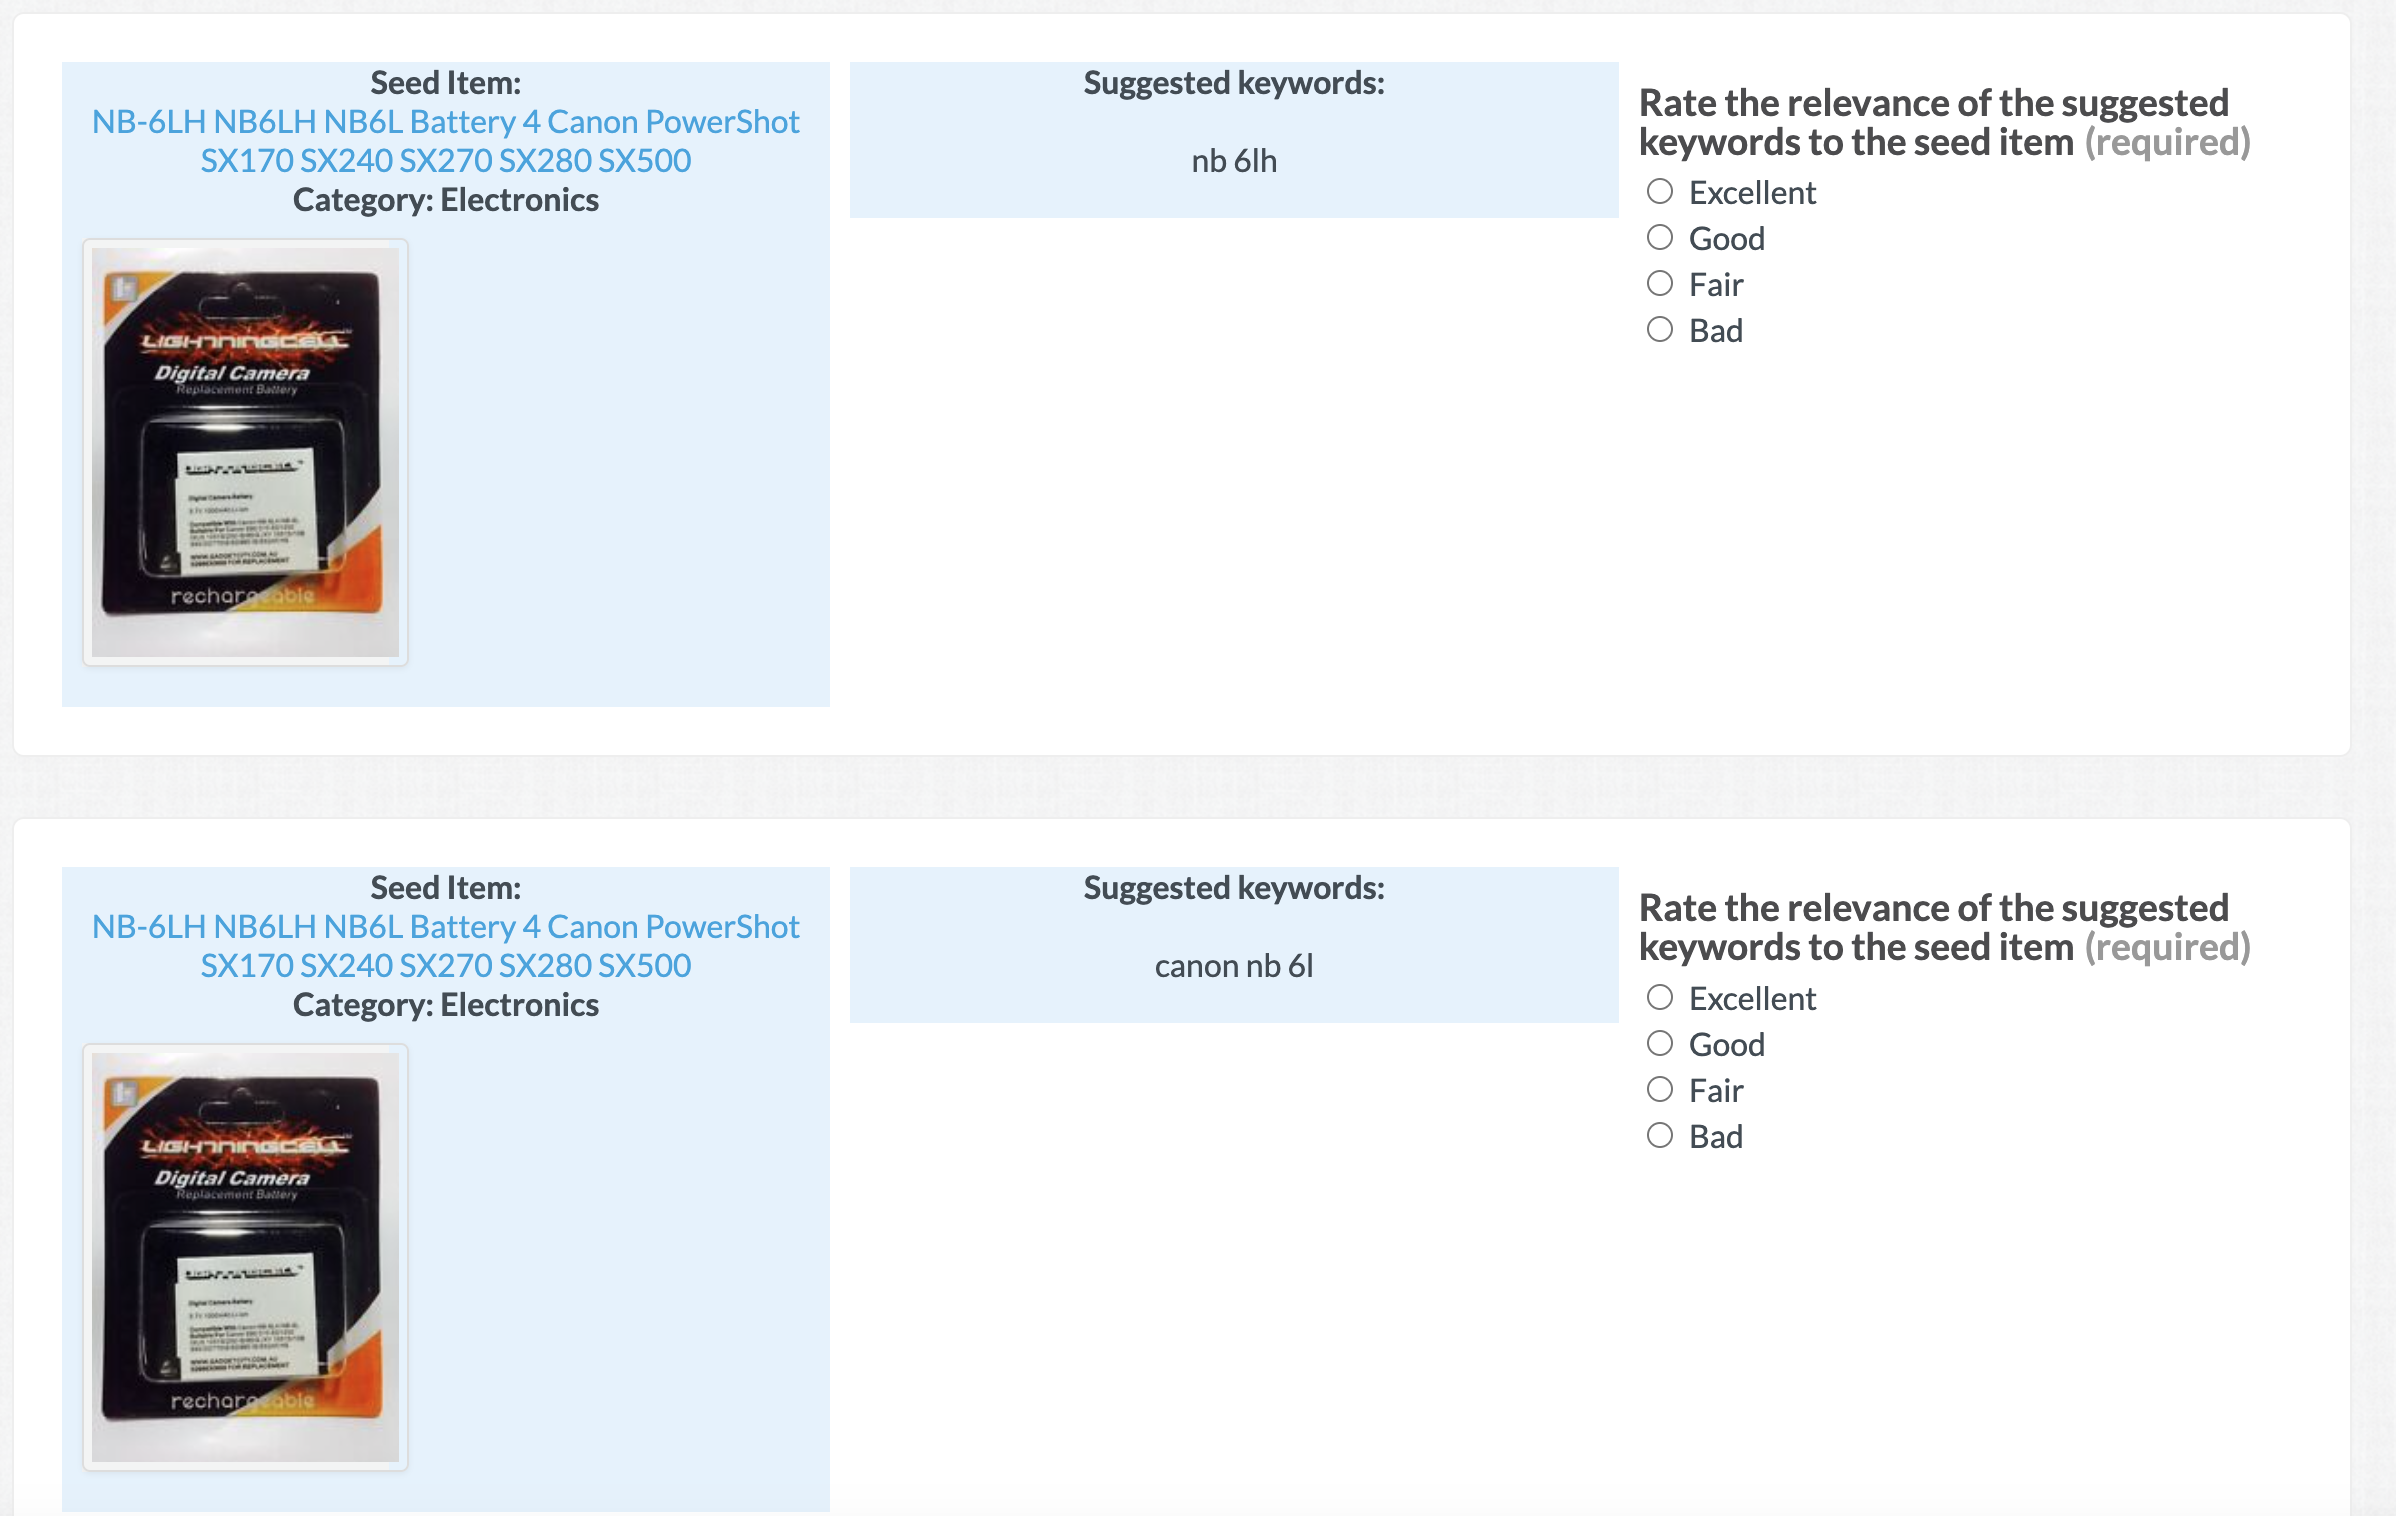
Task: Select Excellent for keyword 'canon nb 6l'
Action: [x=1660, y=997]
